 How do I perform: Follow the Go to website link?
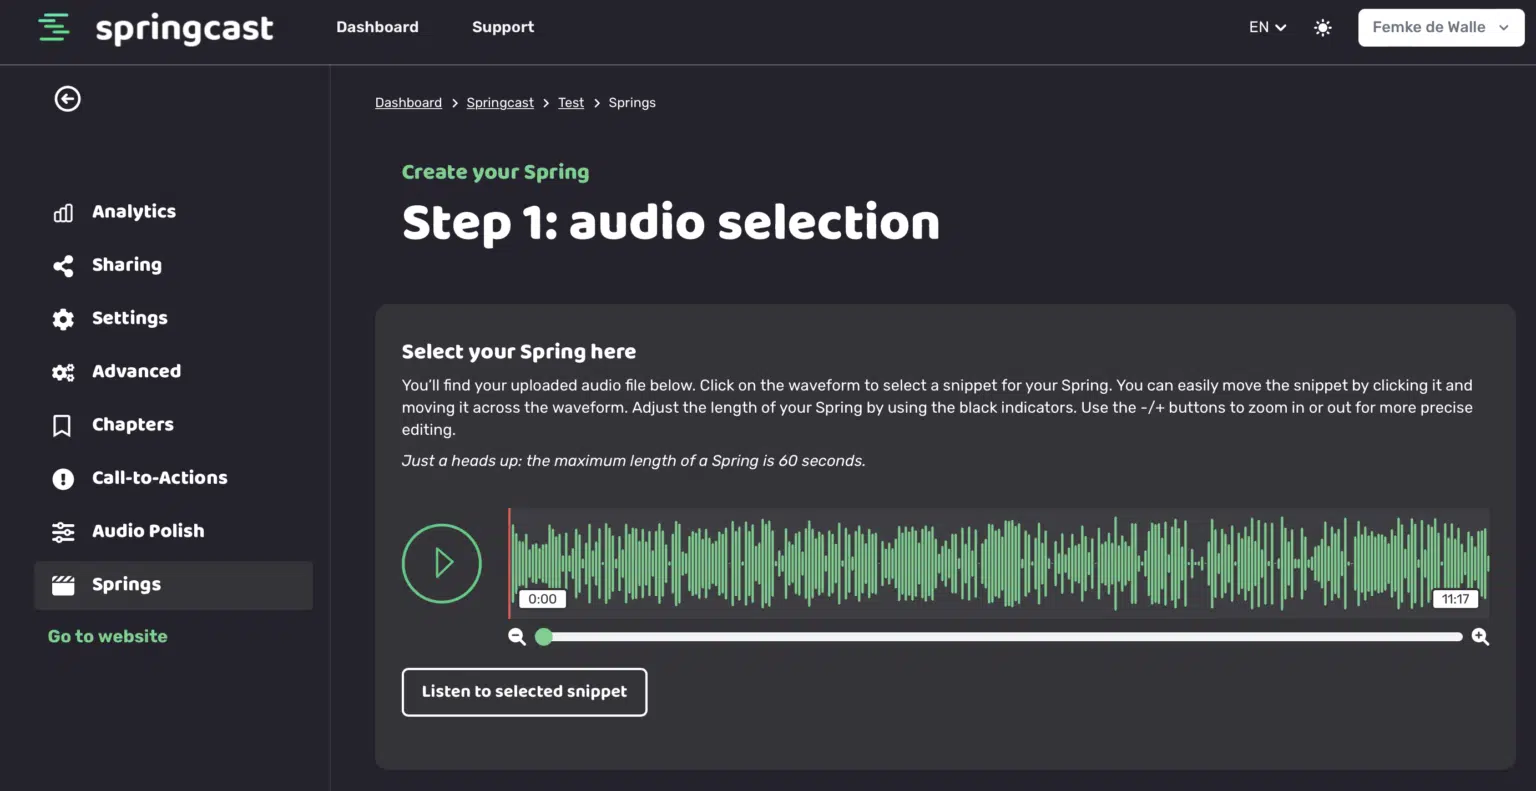108,636
